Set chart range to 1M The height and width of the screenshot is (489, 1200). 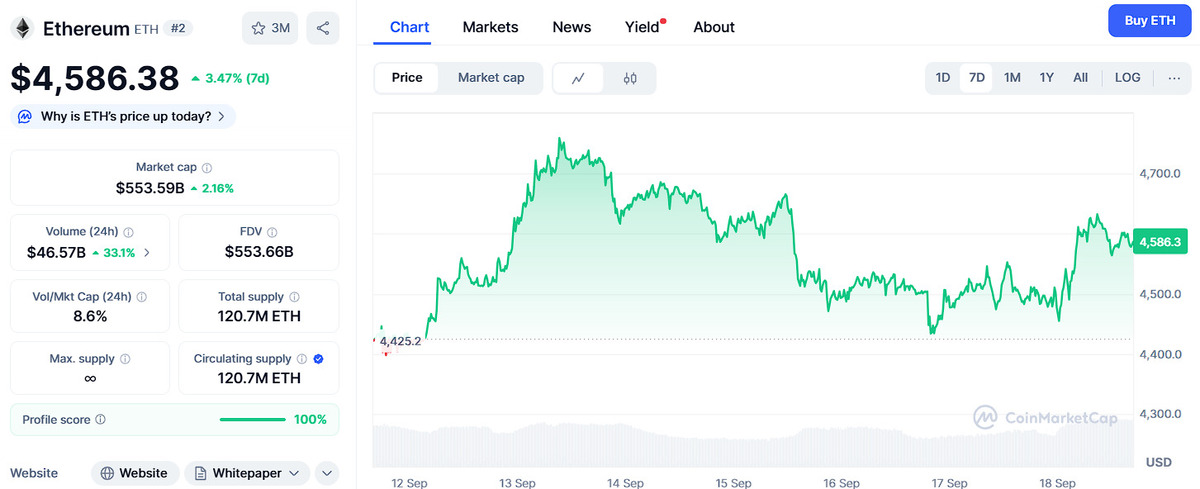click(1012, 78)
